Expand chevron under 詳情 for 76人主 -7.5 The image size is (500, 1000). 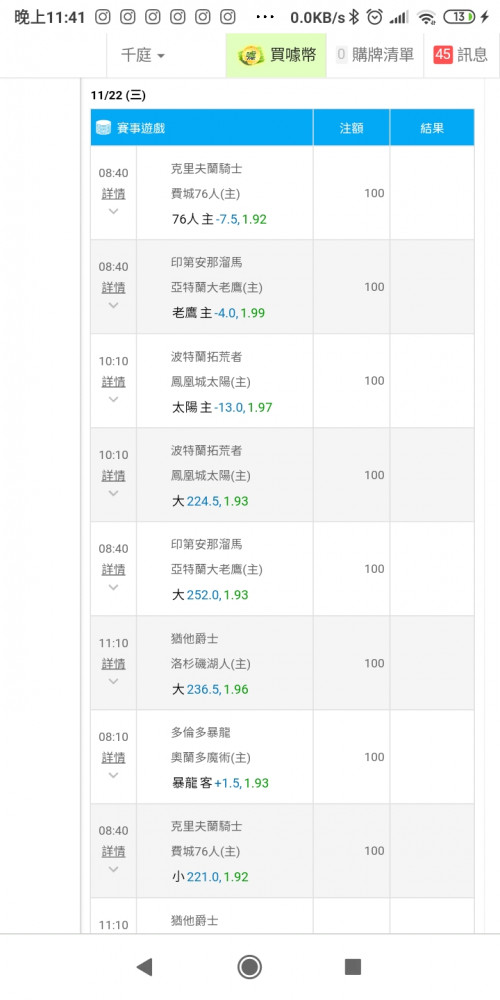[114, 211]
